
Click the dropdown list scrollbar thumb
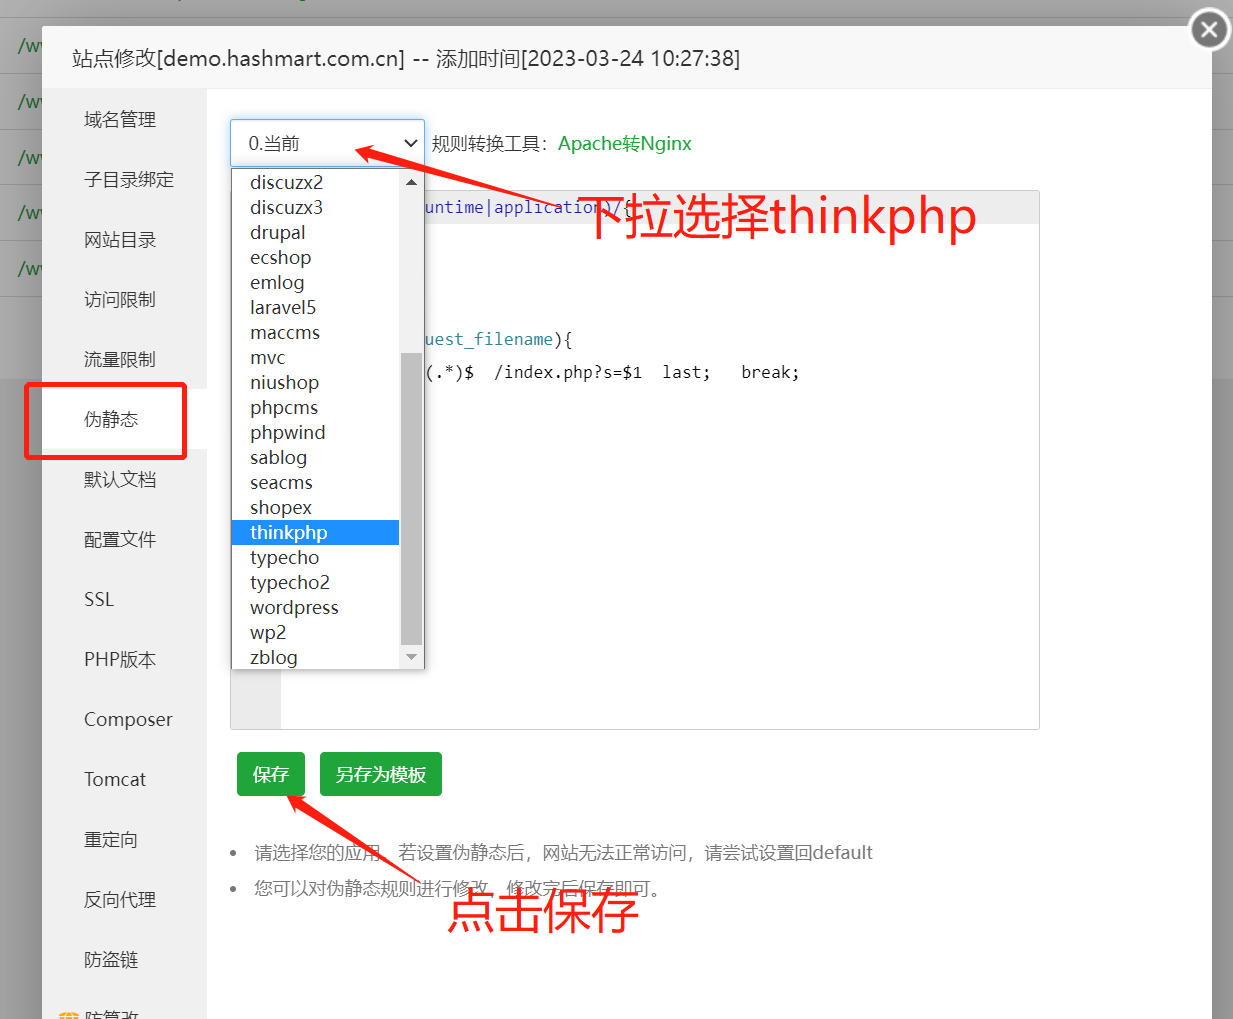411,498
